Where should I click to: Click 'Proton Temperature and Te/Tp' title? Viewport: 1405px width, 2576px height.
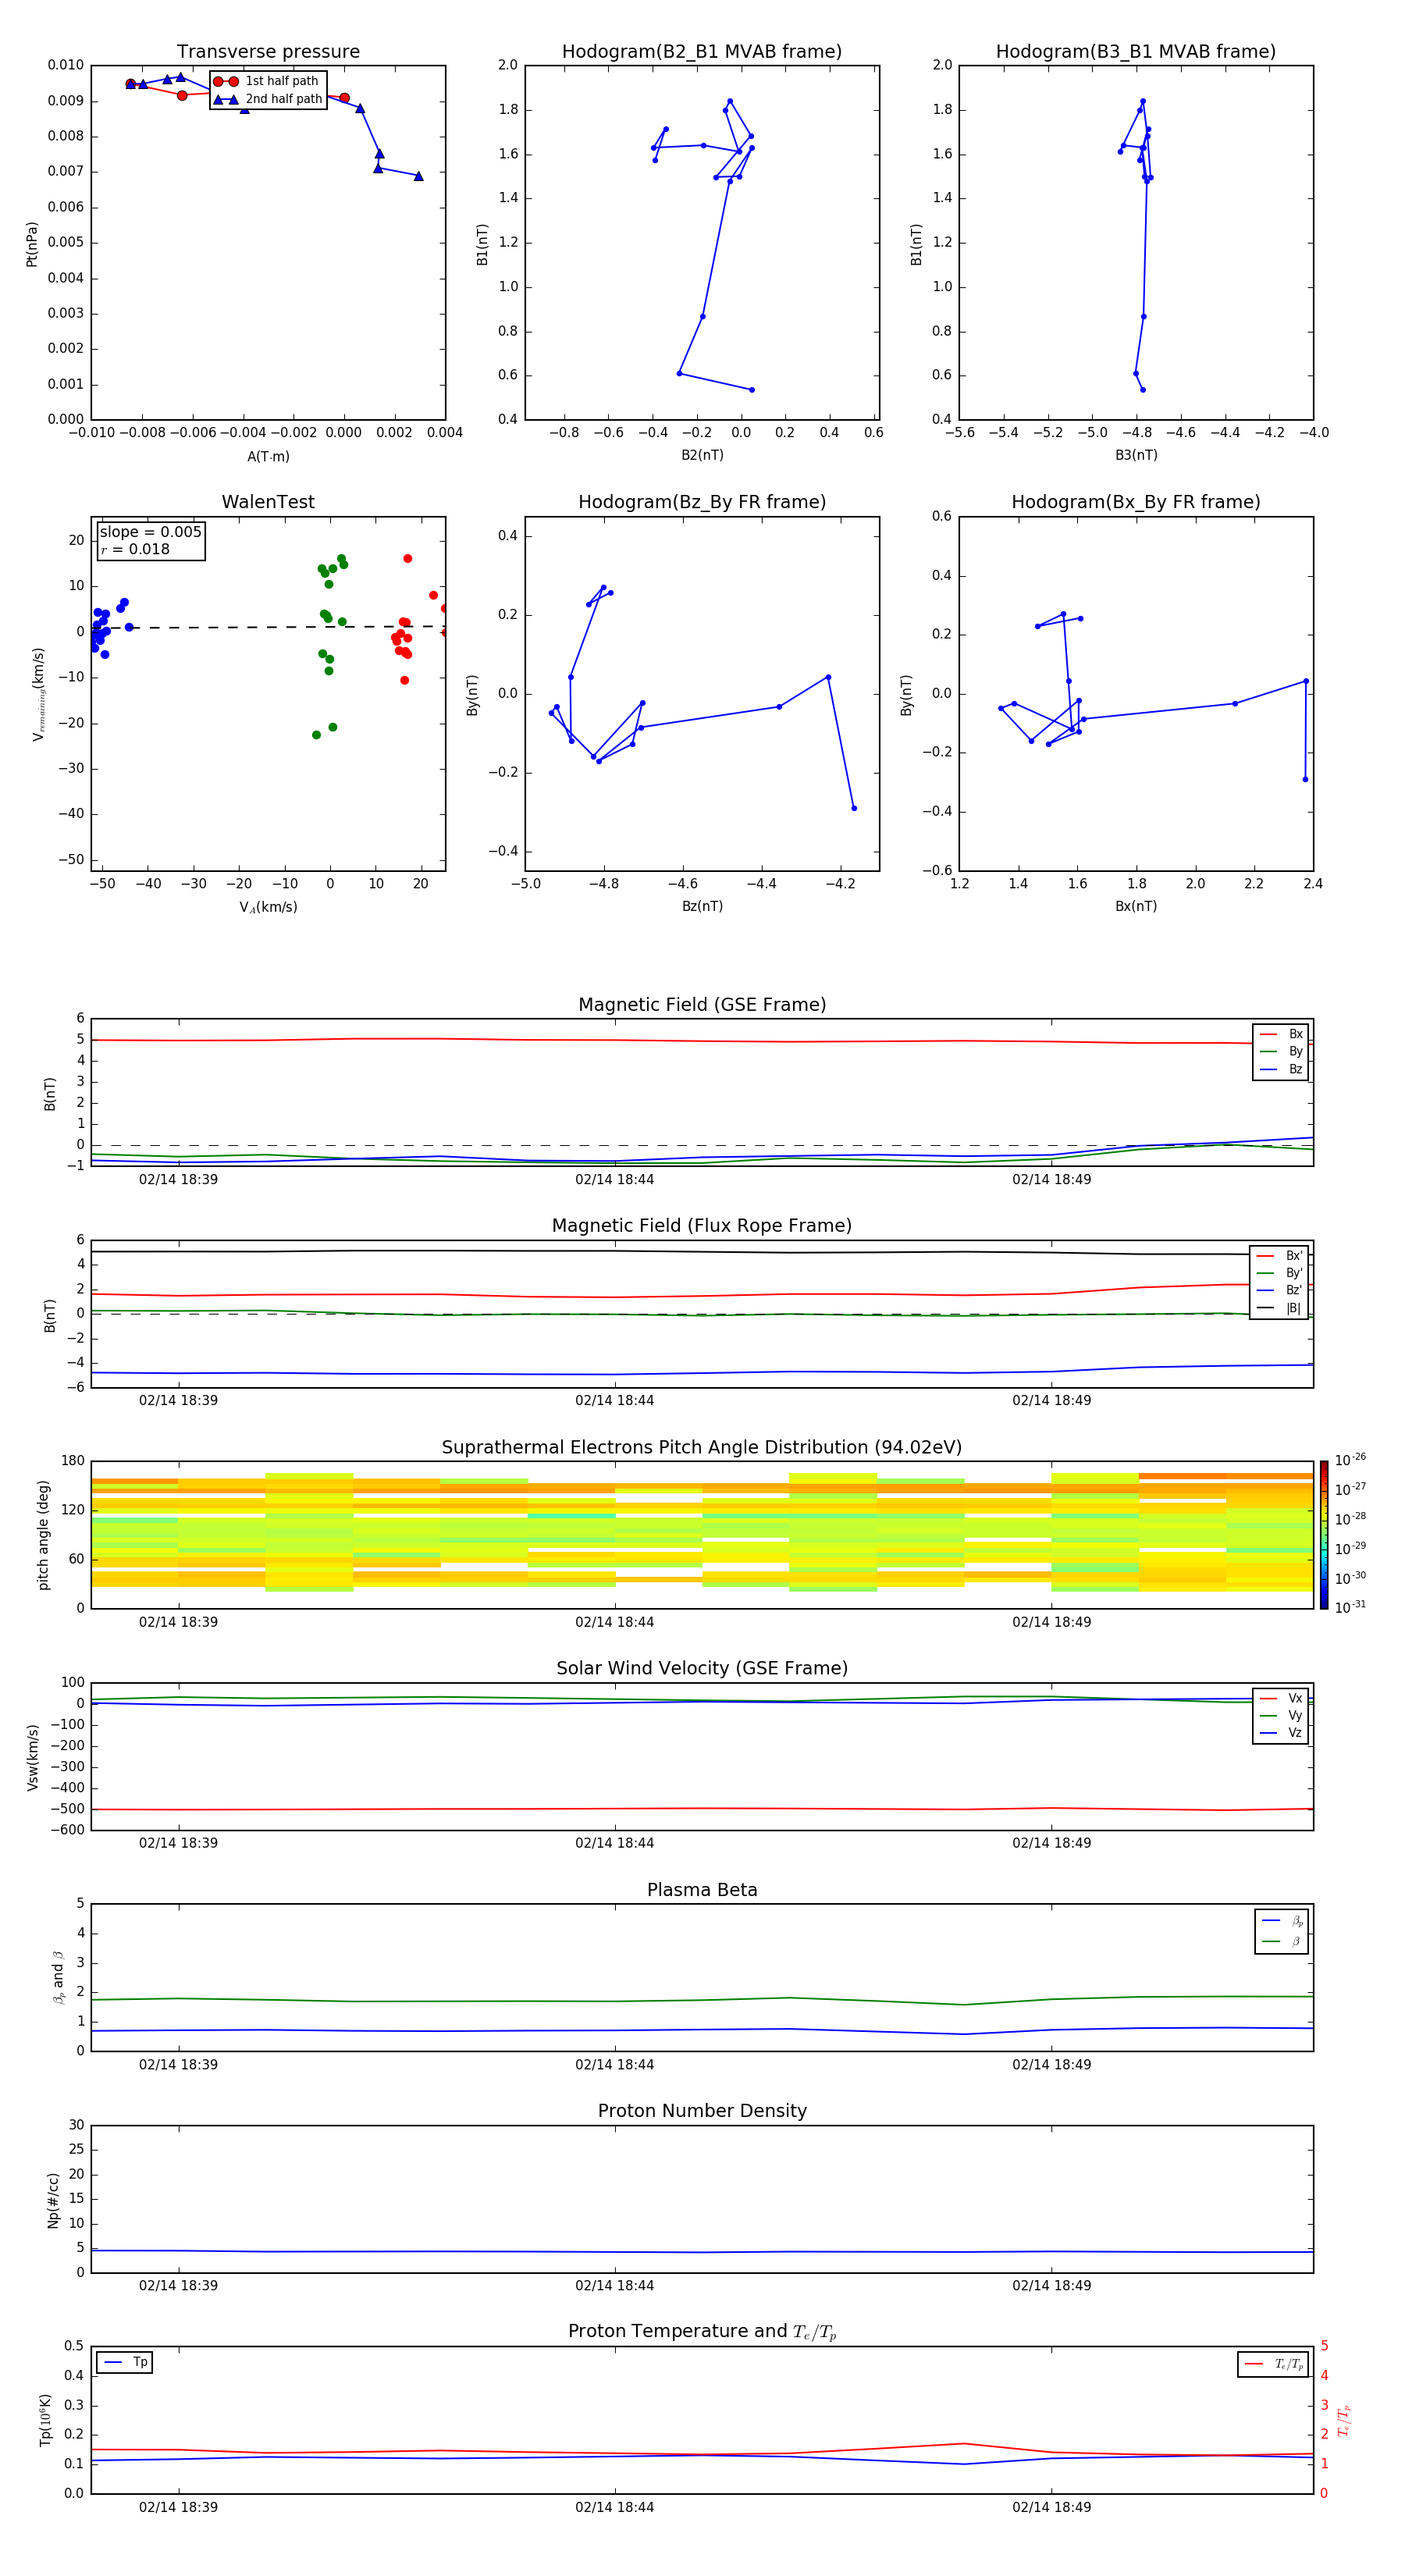tap(702, 2331)
